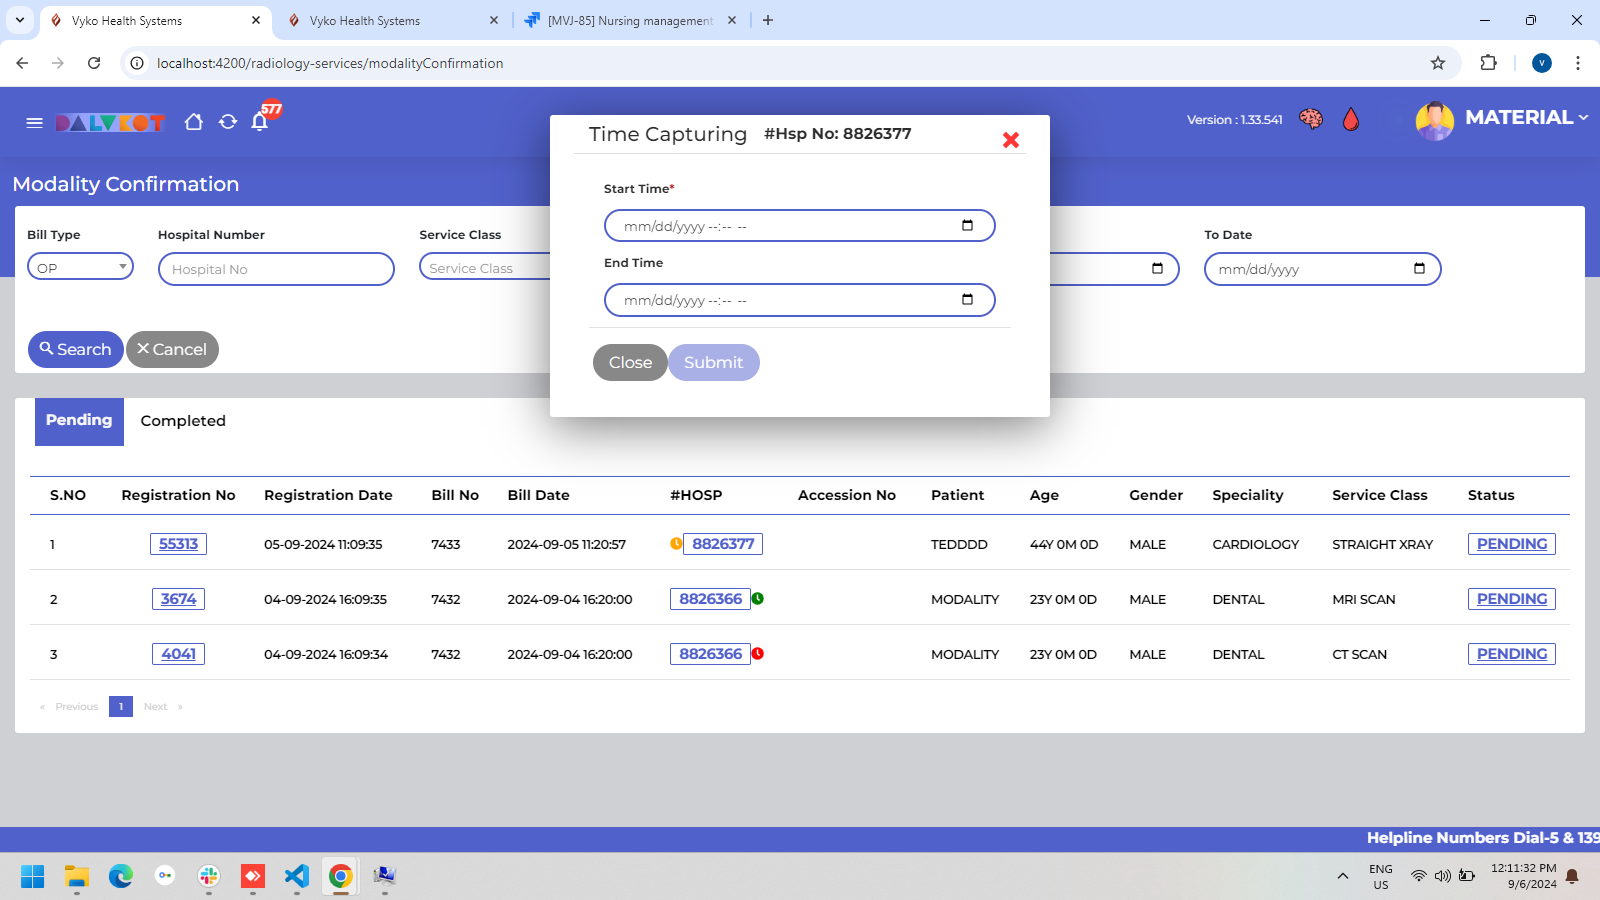Open the To Date calendar picker
1600x900 pixels.
(x=1419, y=269)
